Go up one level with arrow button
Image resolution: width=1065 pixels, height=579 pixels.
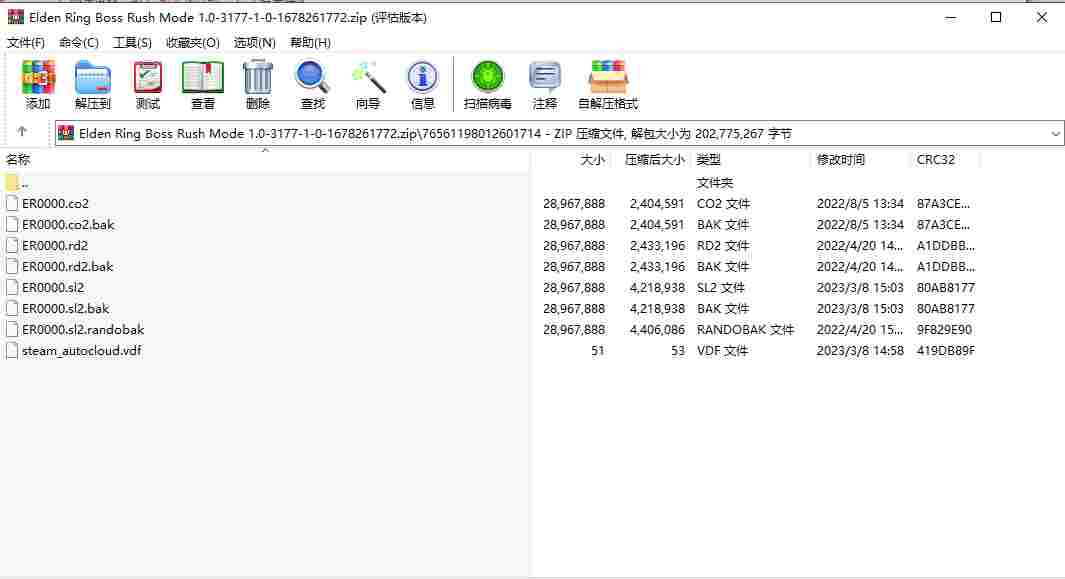pos(22,131)
